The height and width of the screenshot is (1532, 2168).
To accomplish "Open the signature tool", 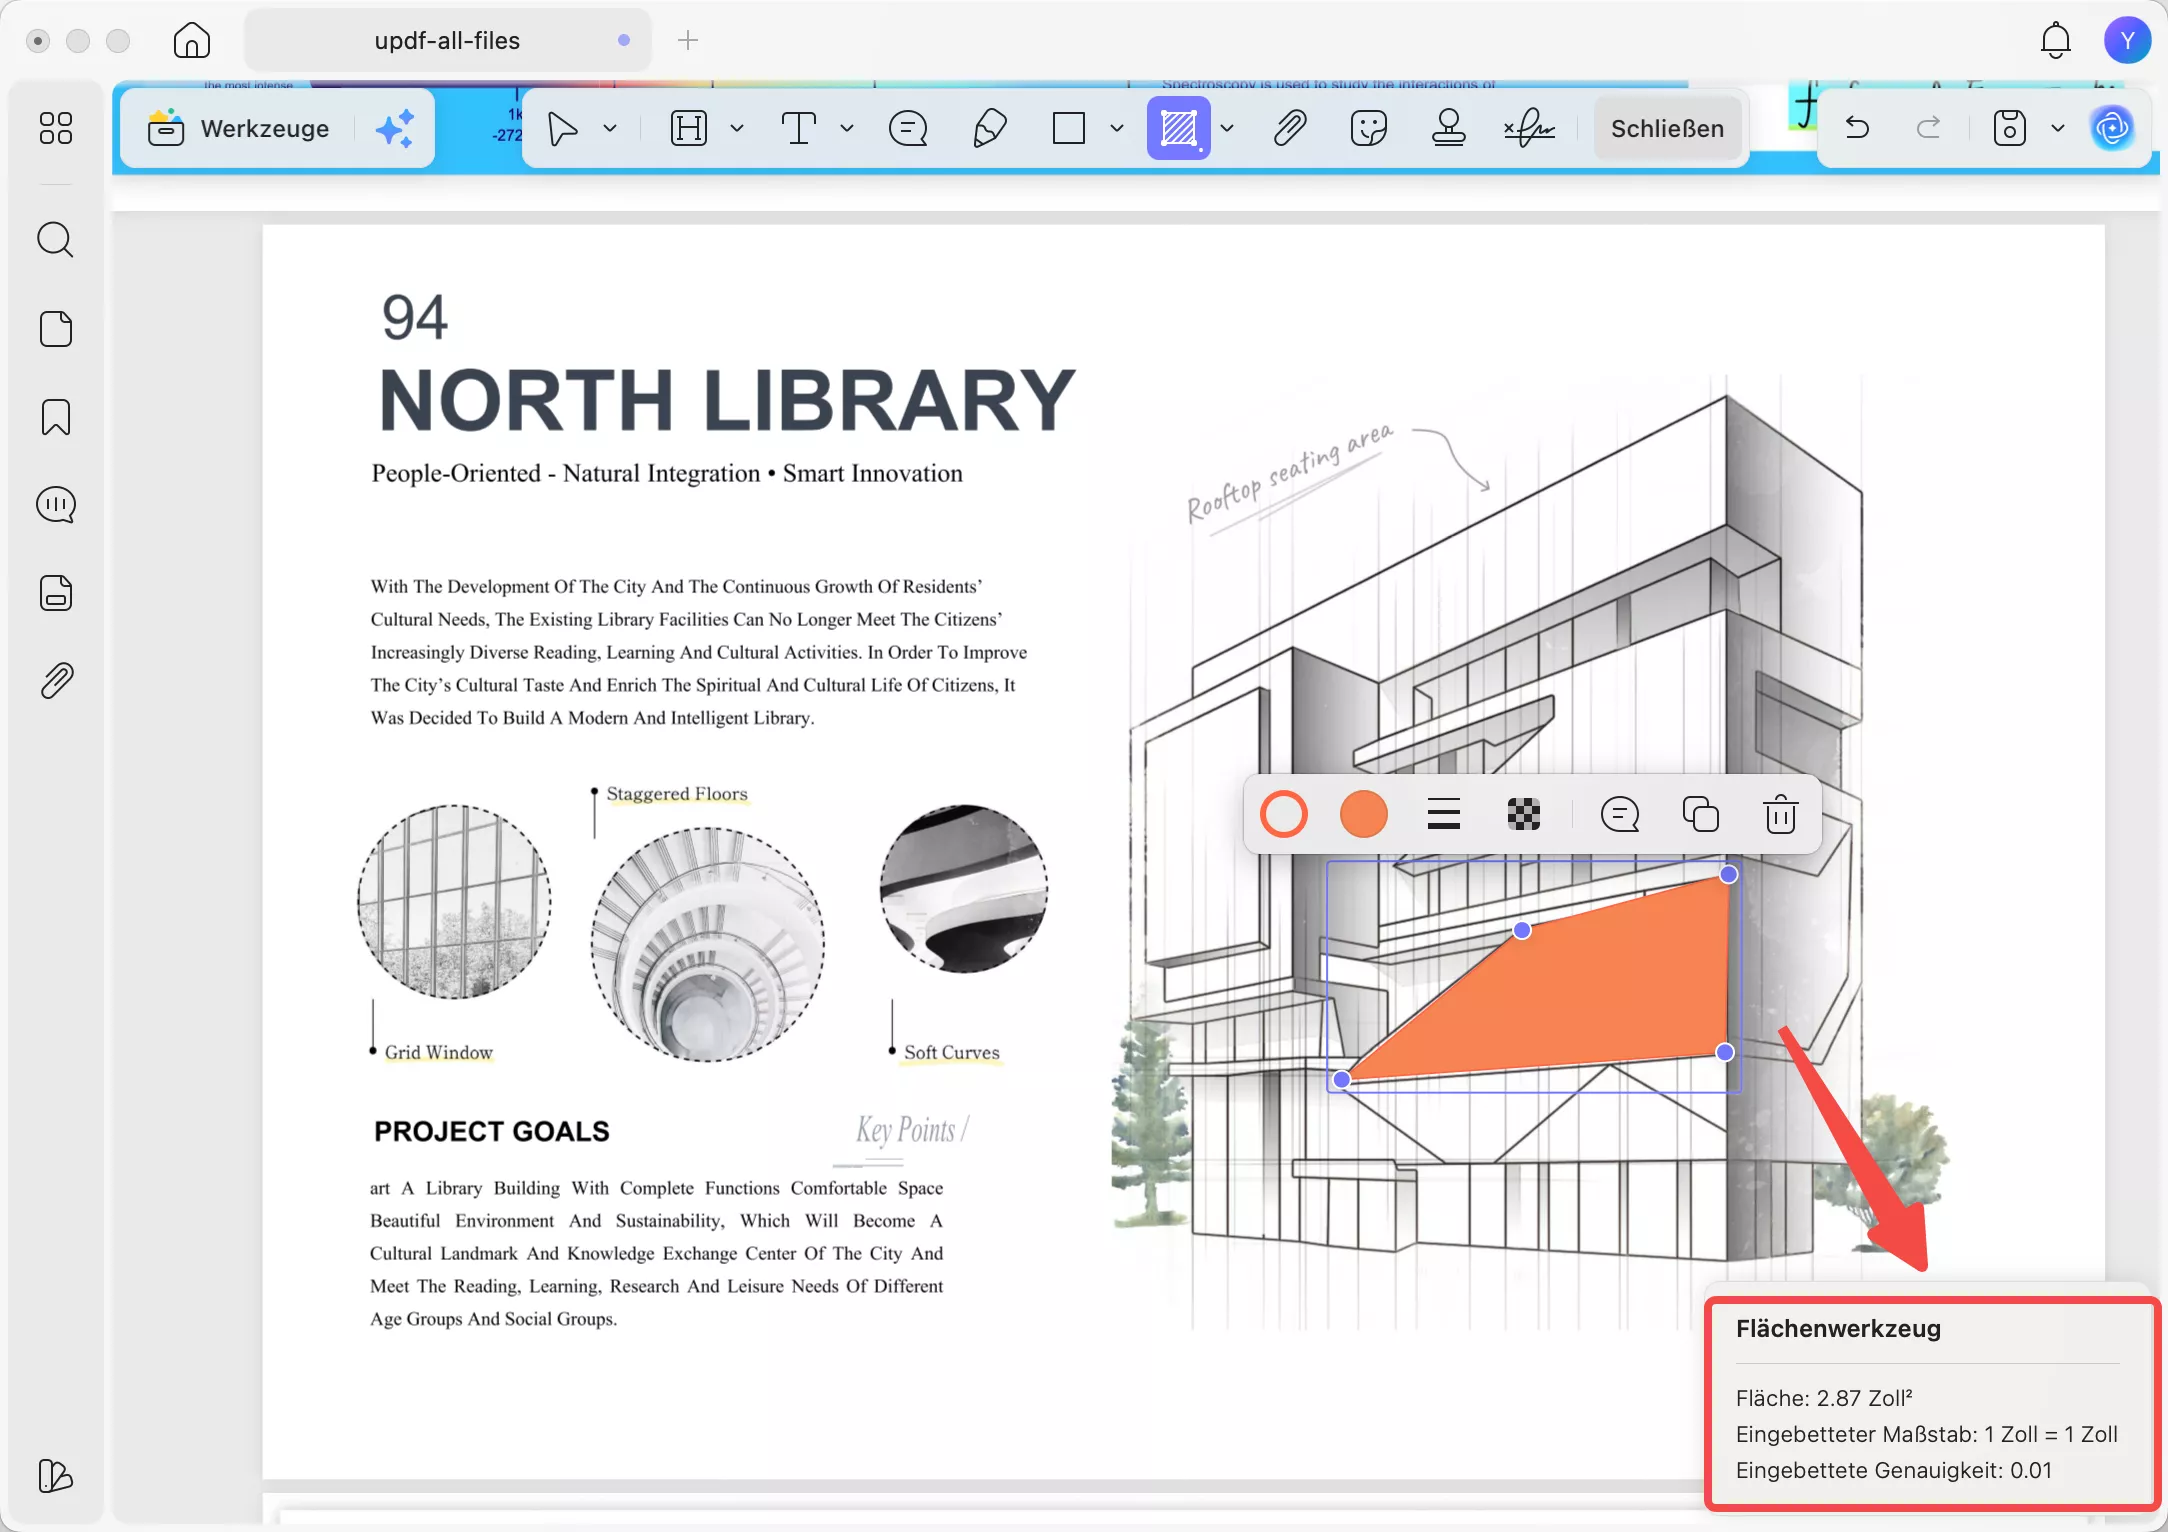I will tap(1529, 128).
